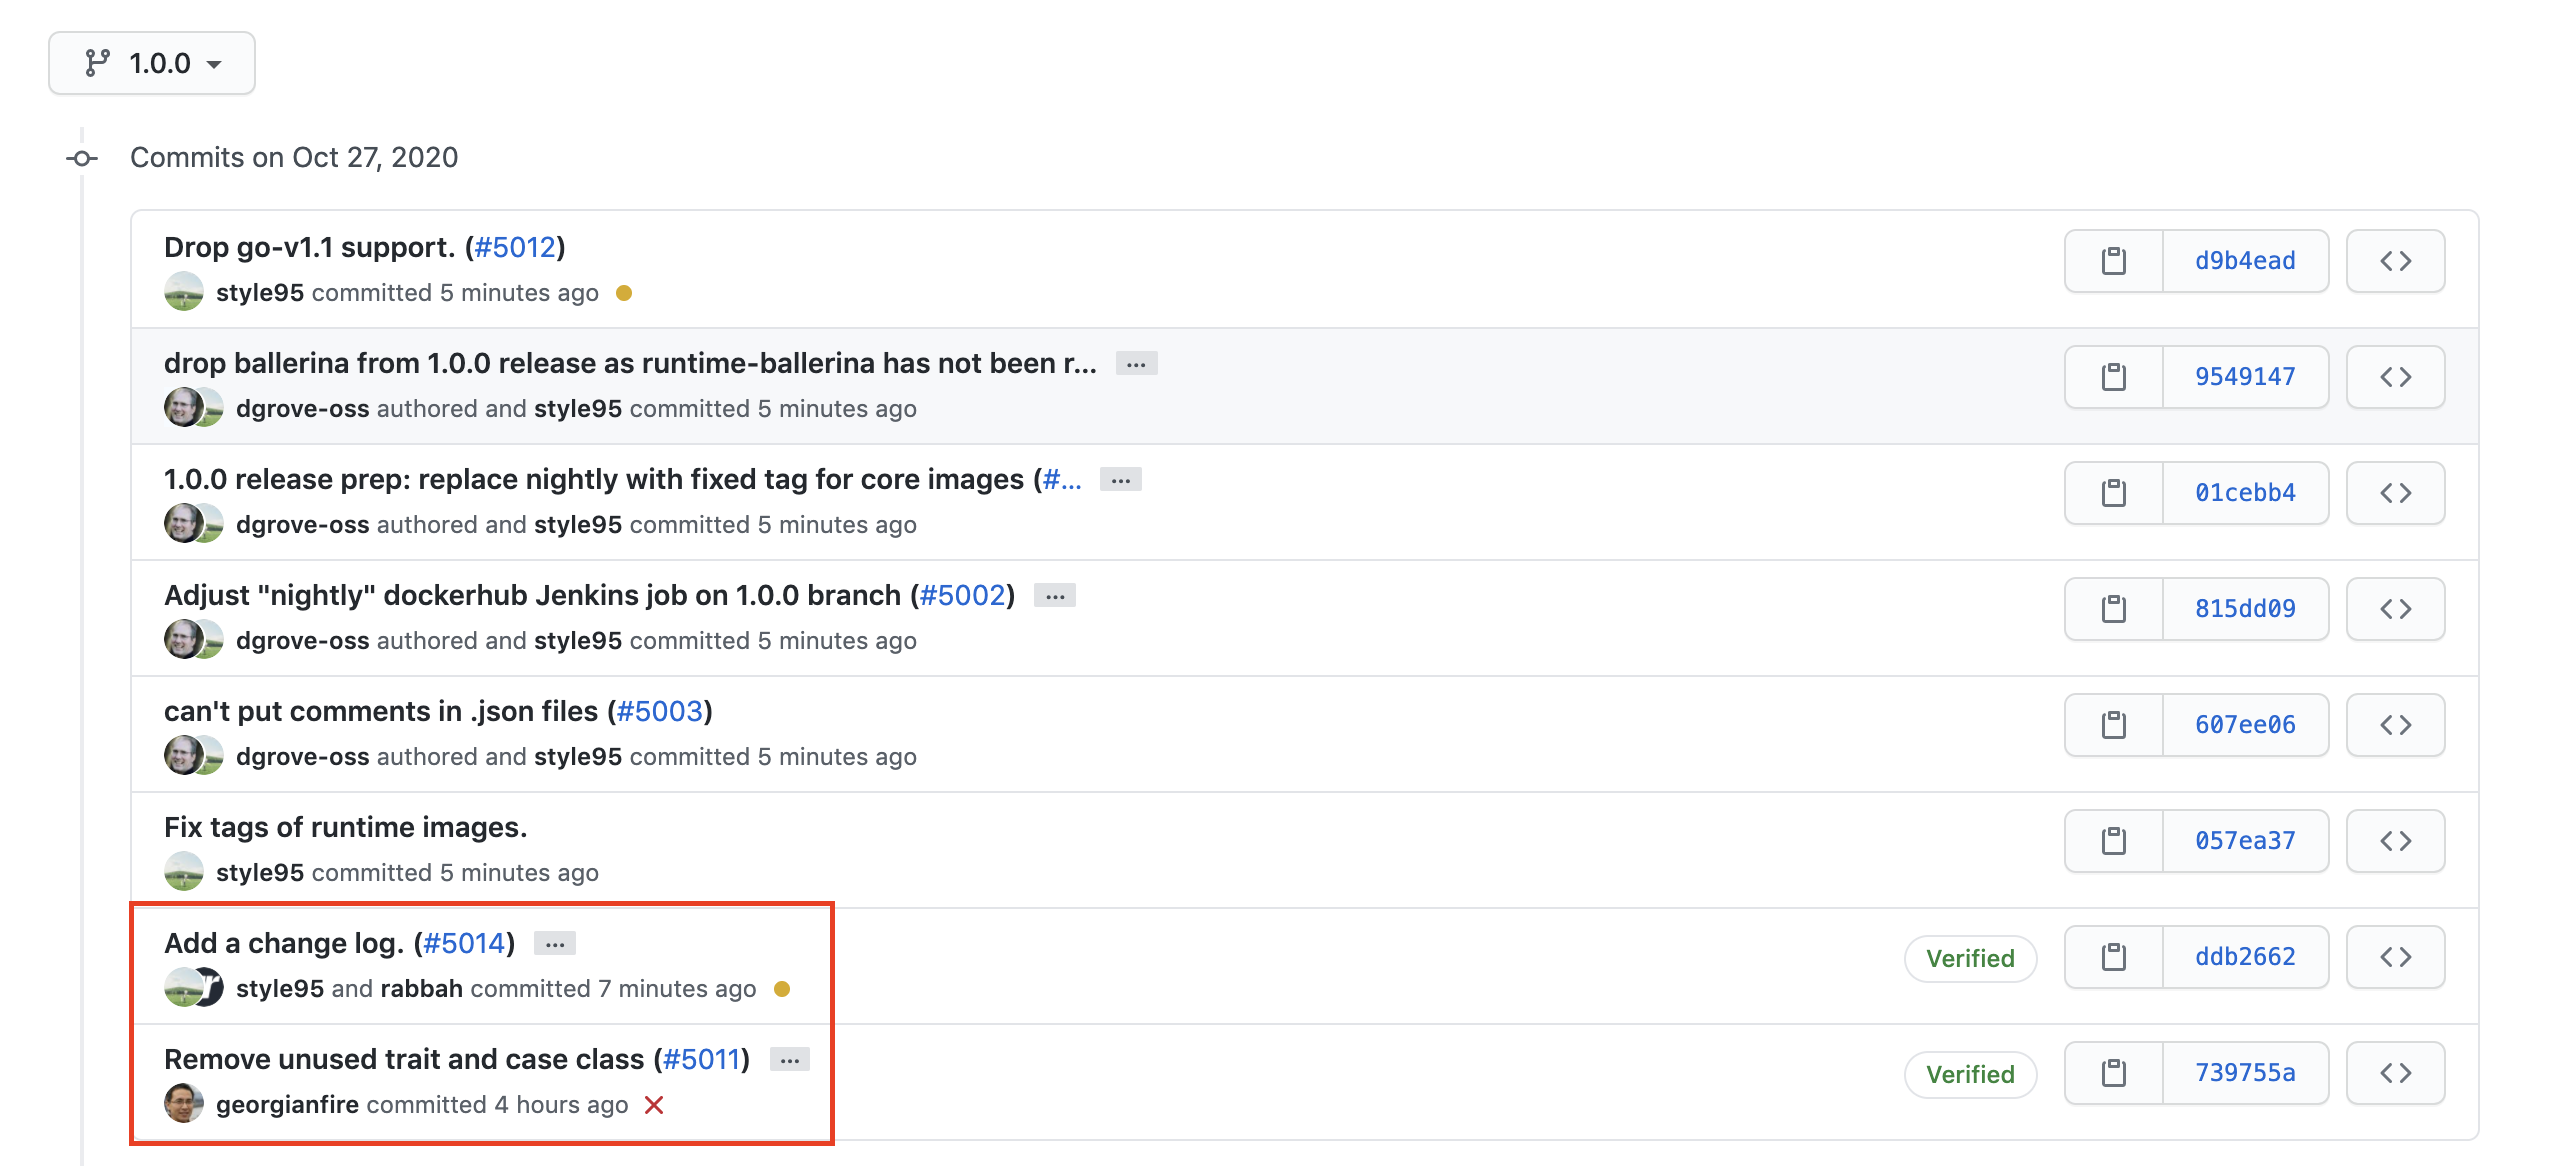
Task: Click Verified badge on commit 739755a
Action: tap(1970, 1075)
